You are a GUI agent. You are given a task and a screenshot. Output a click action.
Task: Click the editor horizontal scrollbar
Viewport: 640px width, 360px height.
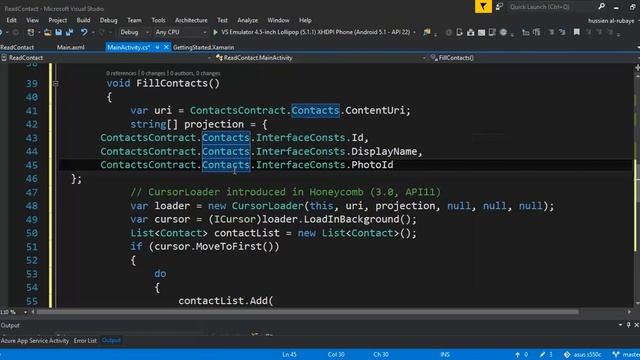(x=307, y=312)
